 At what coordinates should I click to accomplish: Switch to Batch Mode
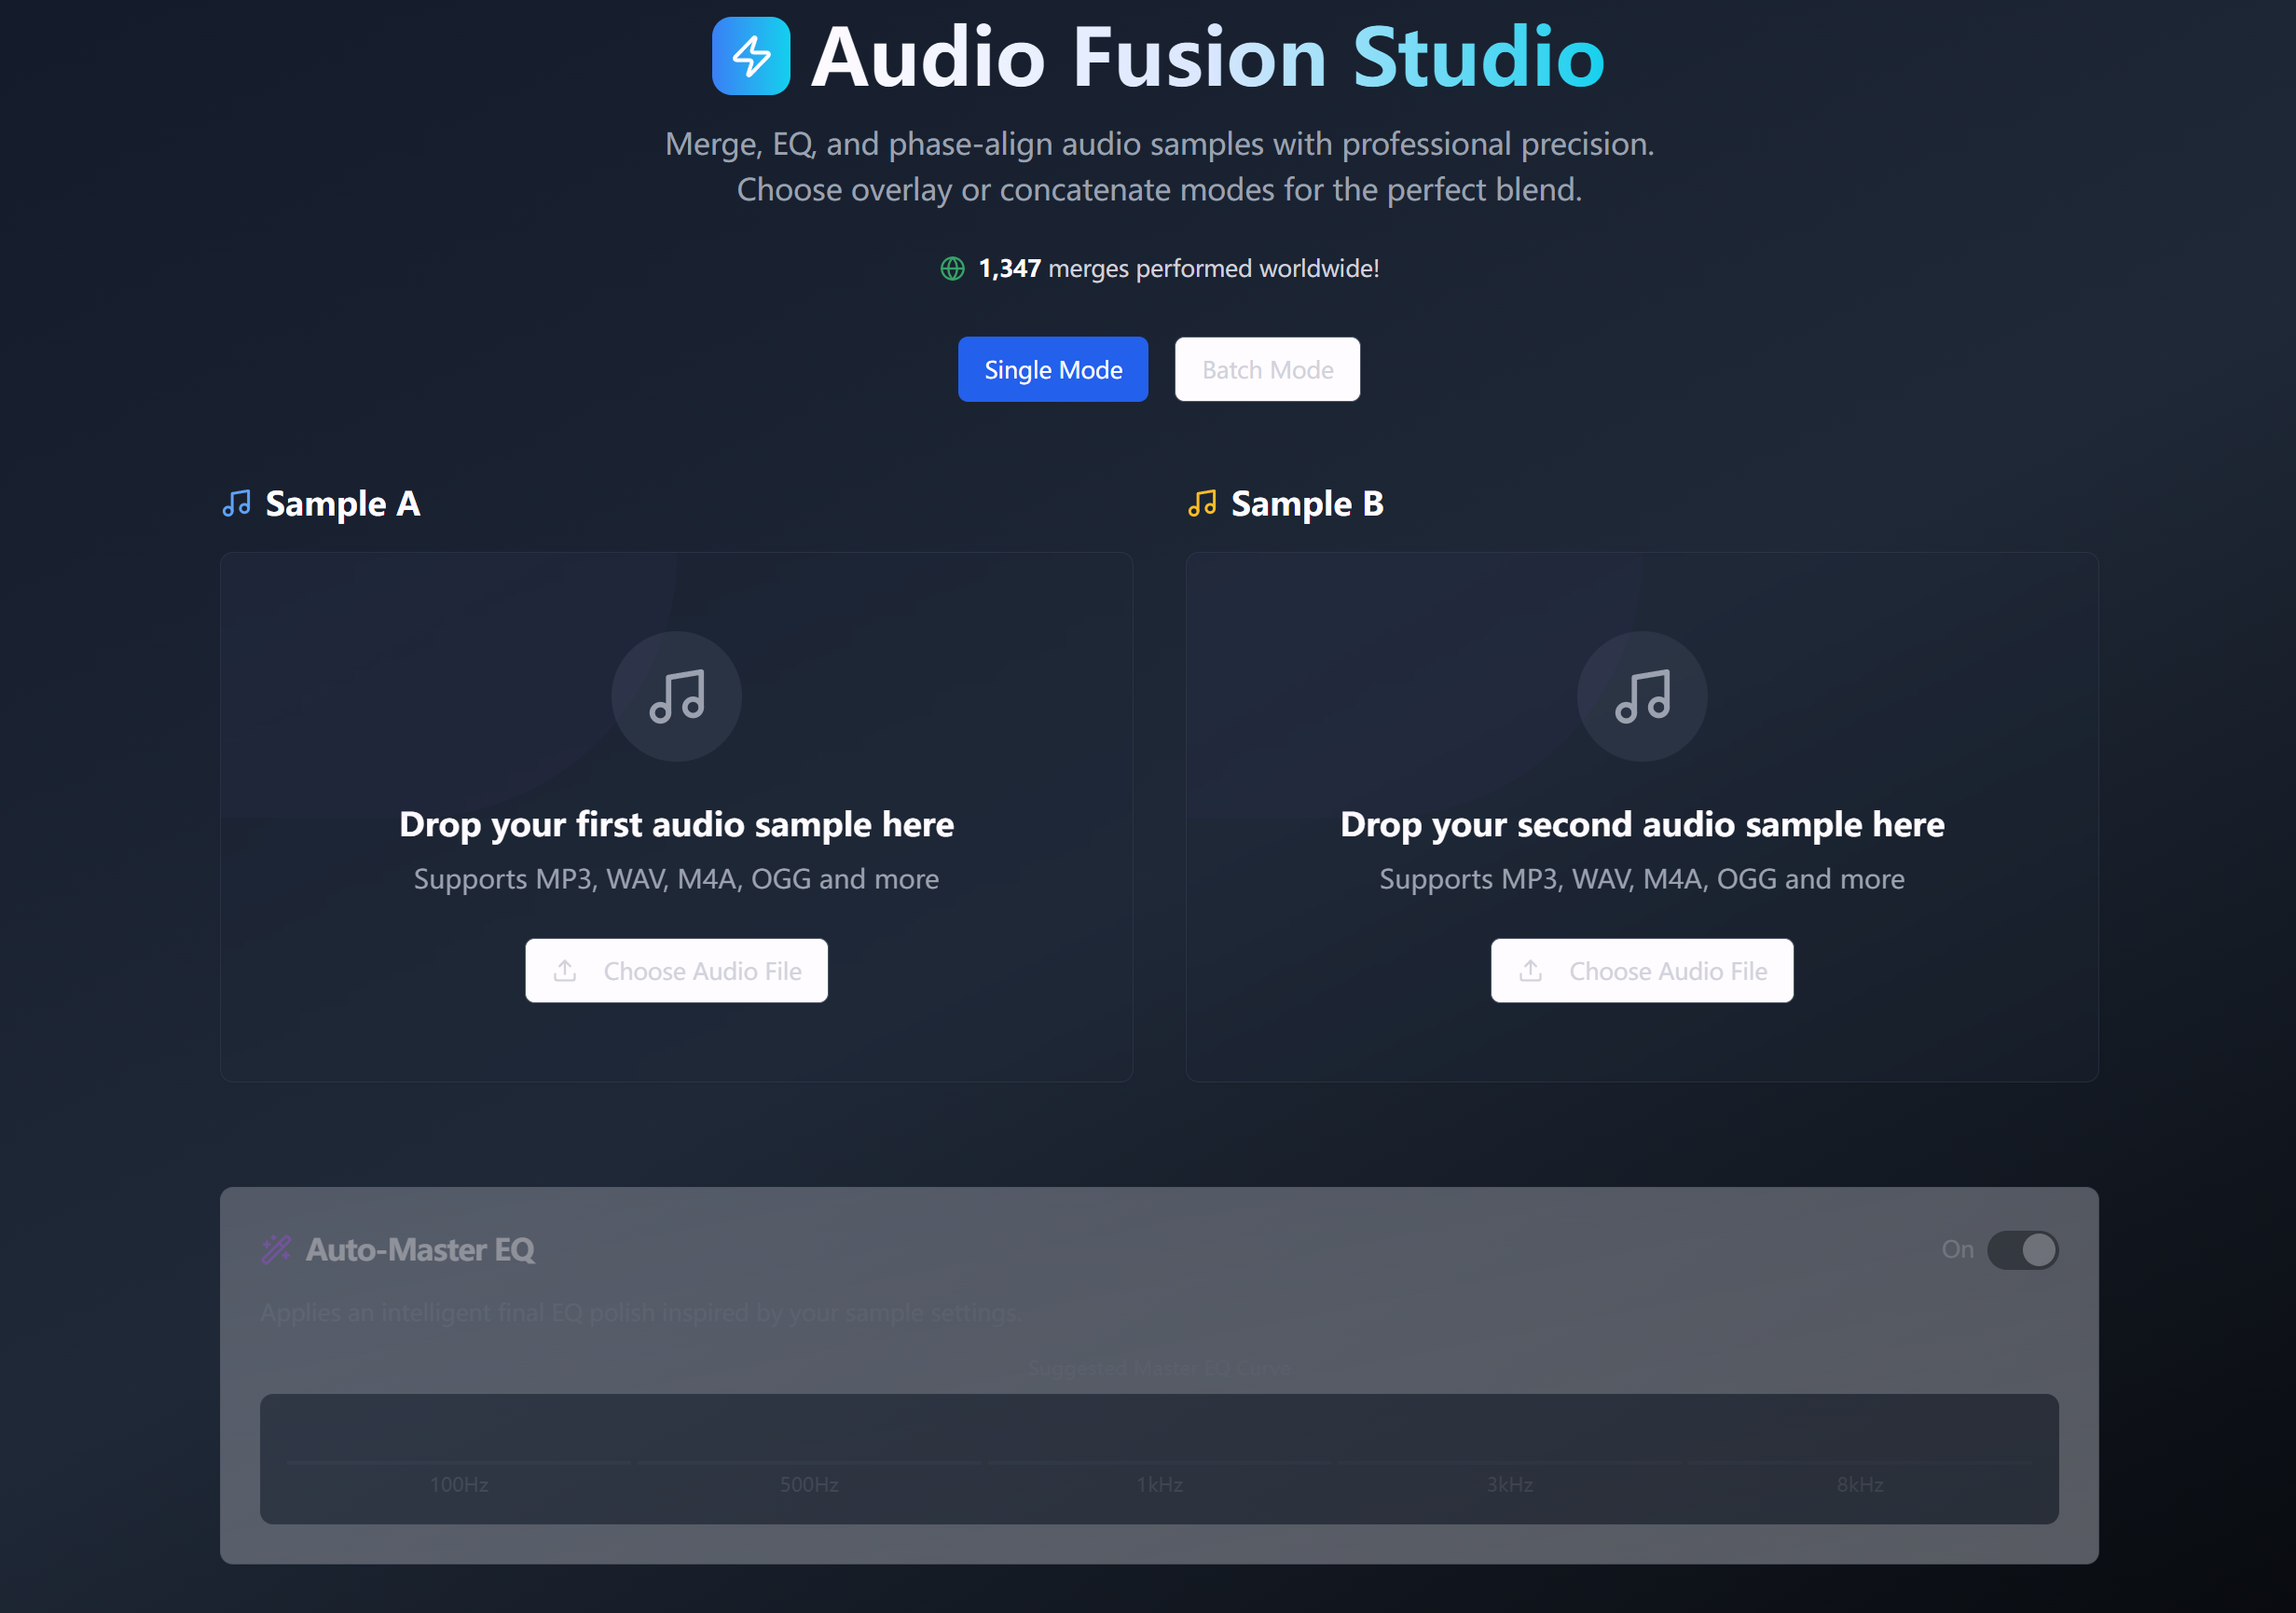[x=1266, y=369]
